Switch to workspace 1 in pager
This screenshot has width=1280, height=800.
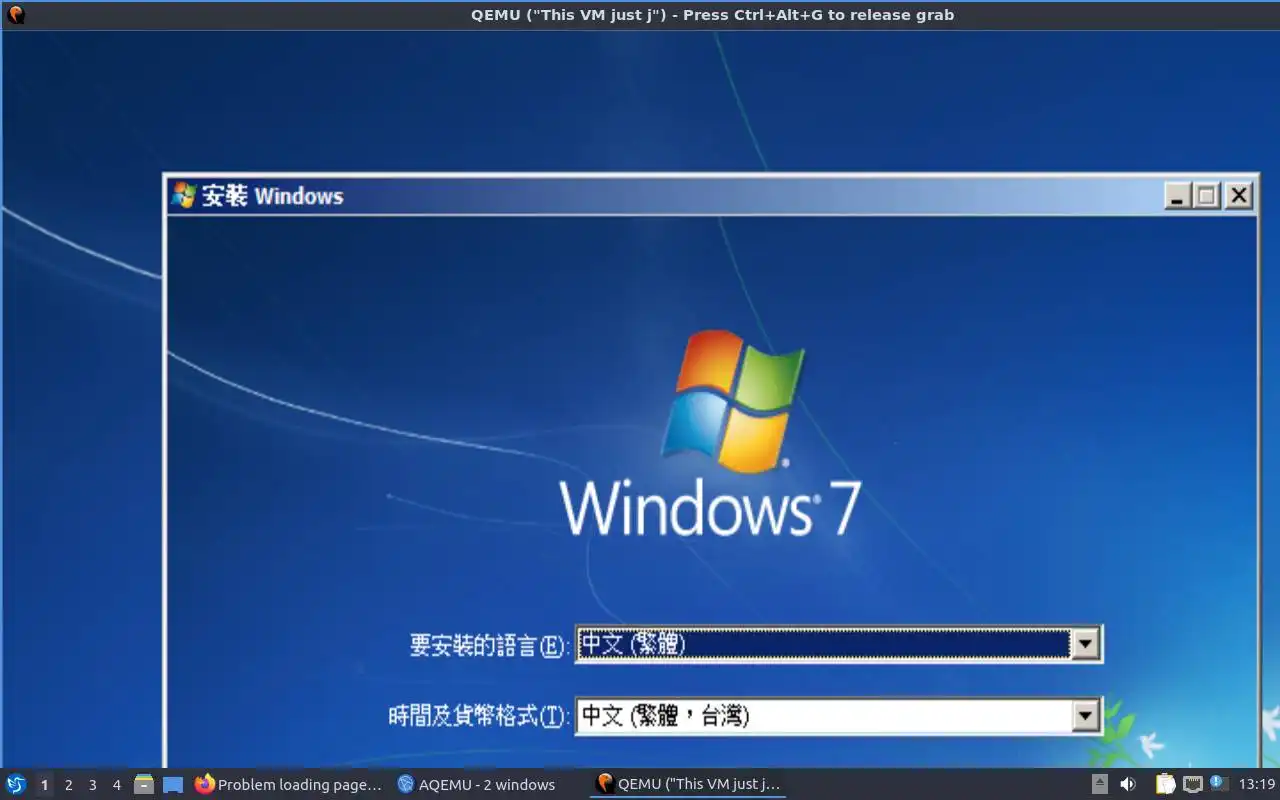(x=44, y=785)
